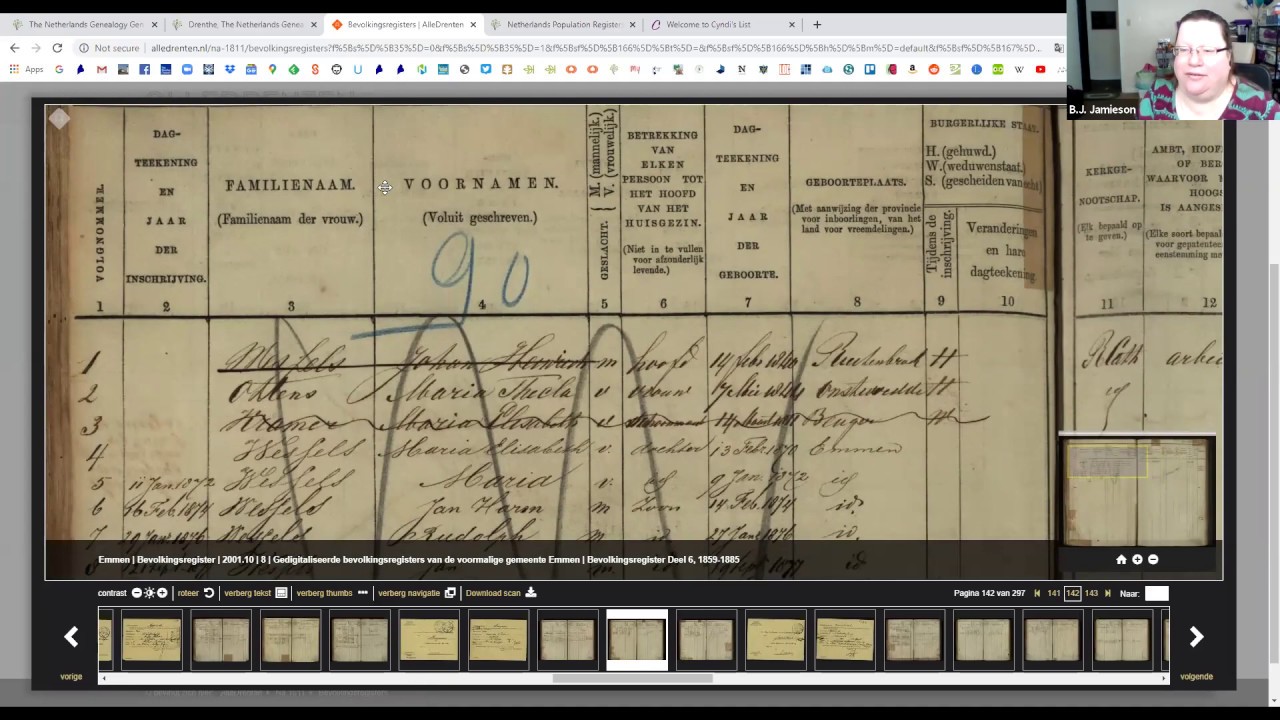Click the diamond icon on the scan viewer
This screenshot has height=720, width=1280.
[x=59, y=120]
